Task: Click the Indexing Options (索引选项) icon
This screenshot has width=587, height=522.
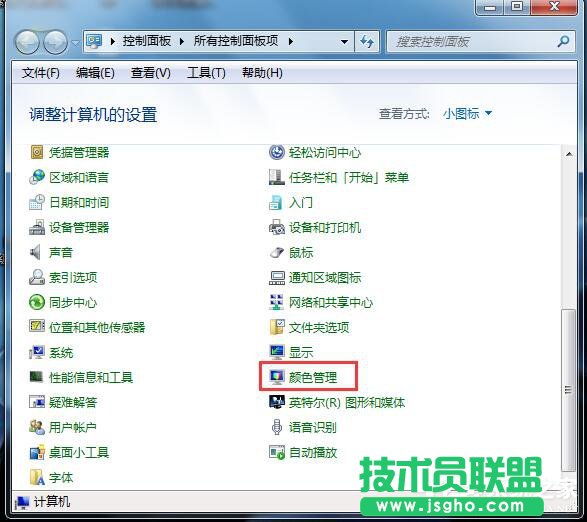Action: pos(37,277)
